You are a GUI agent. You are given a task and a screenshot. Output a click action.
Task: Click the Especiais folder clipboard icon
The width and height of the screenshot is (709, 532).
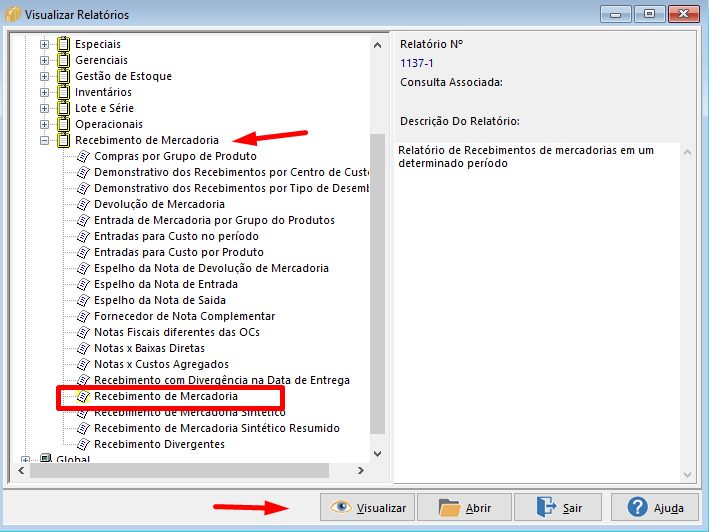click(63, 44)
